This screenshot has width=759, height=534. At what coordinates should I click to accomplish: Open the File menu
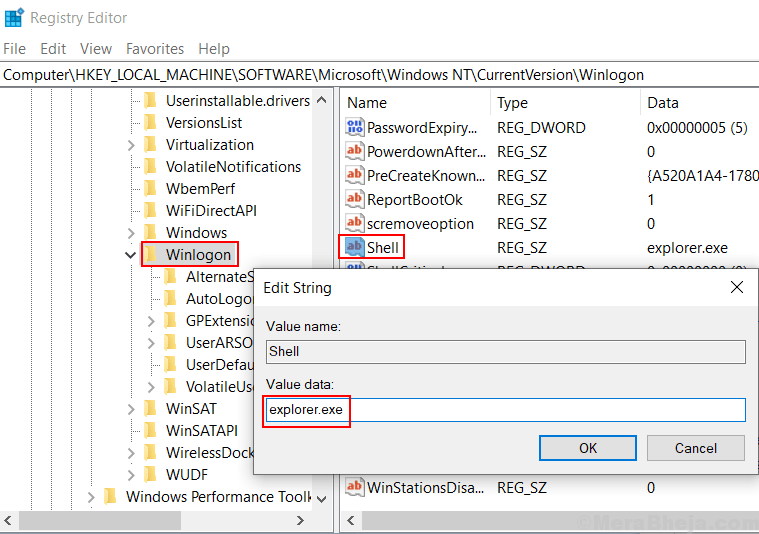pyautogui.click(x=15, y=49)
